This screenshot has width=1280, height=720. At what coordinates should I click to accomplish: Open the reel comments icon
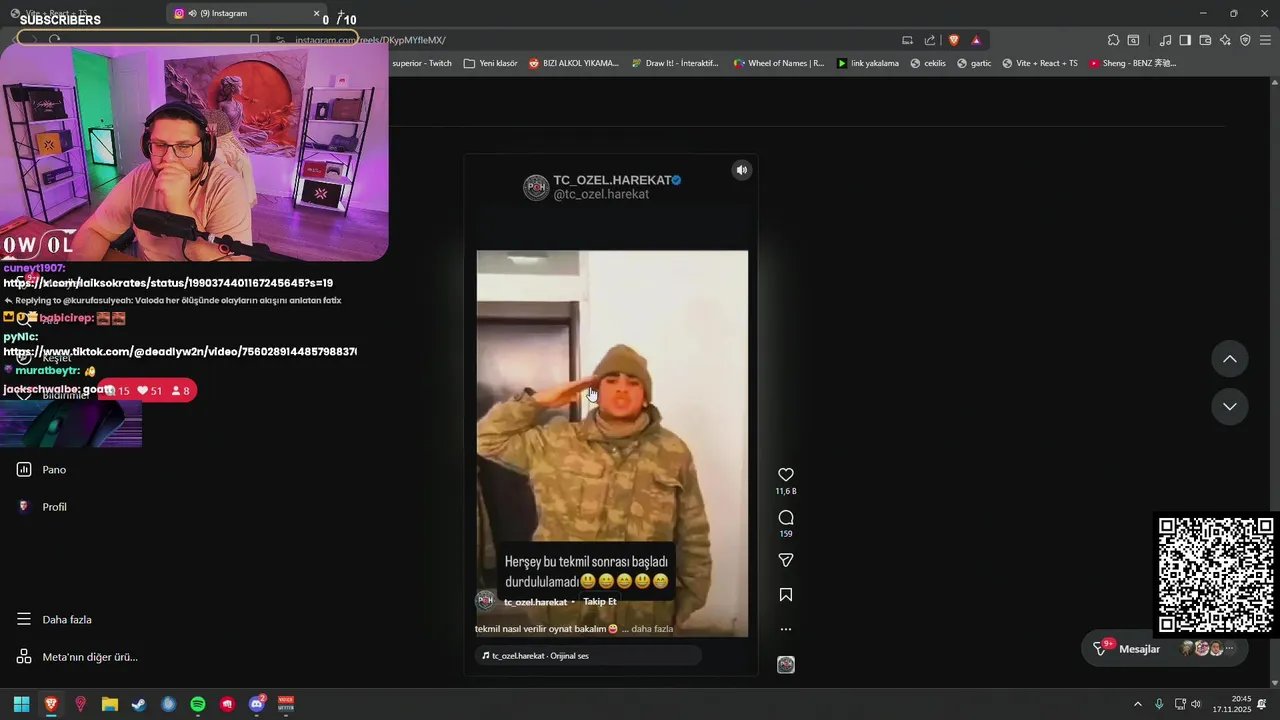786,517
